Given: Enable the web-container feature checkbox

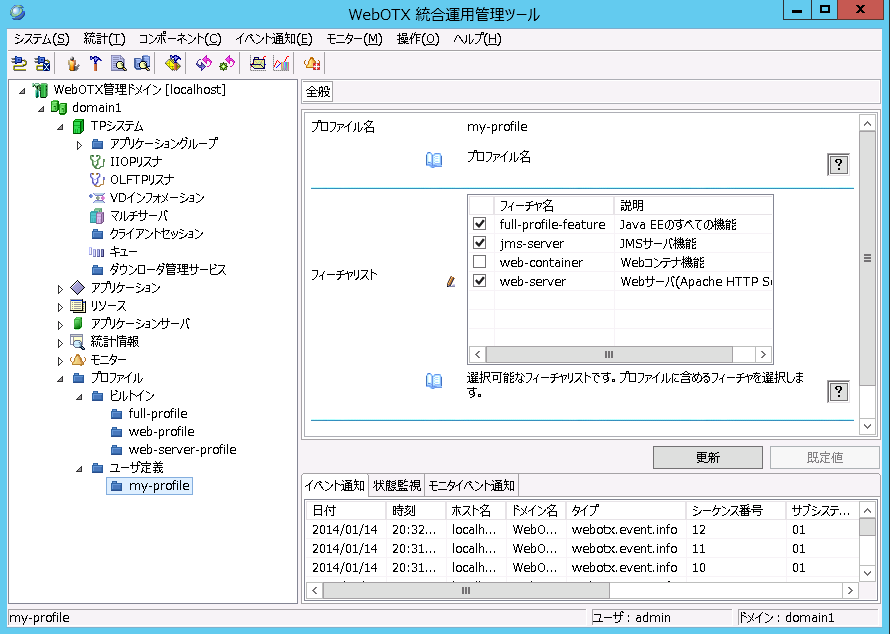Looking at the screenshot, I should pos(479,261).
